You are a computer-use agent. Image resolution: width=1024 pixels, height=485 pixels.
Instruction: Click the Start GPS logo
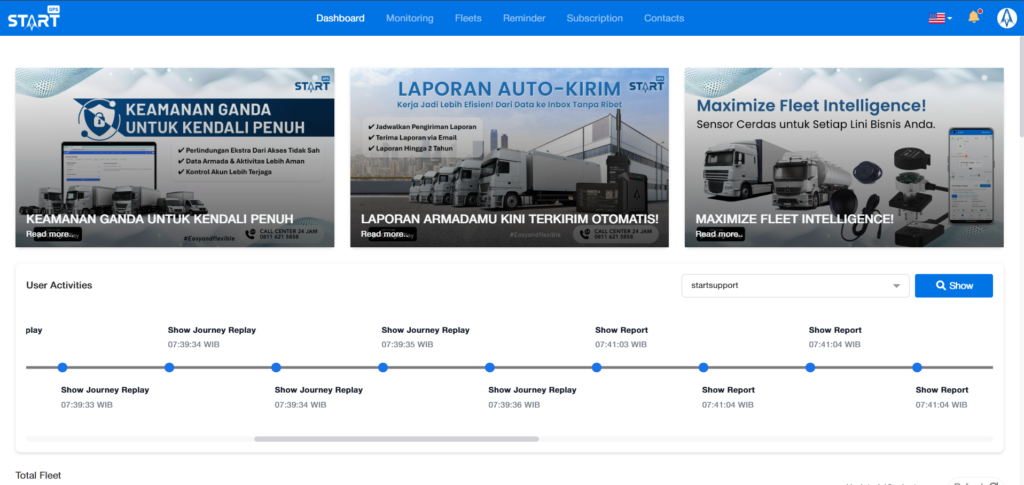34,18
